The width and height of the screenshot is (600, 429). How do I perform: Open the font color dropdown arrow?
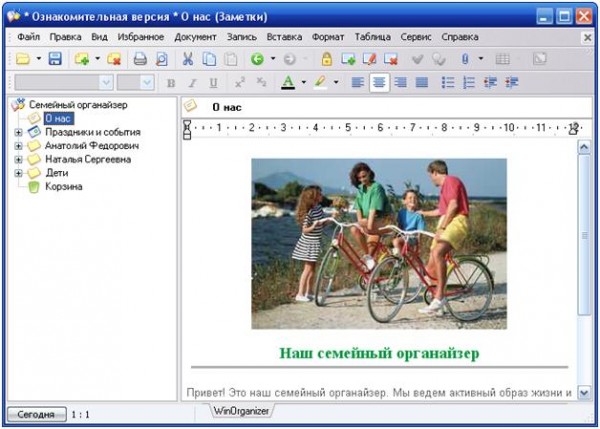[304, 82]
